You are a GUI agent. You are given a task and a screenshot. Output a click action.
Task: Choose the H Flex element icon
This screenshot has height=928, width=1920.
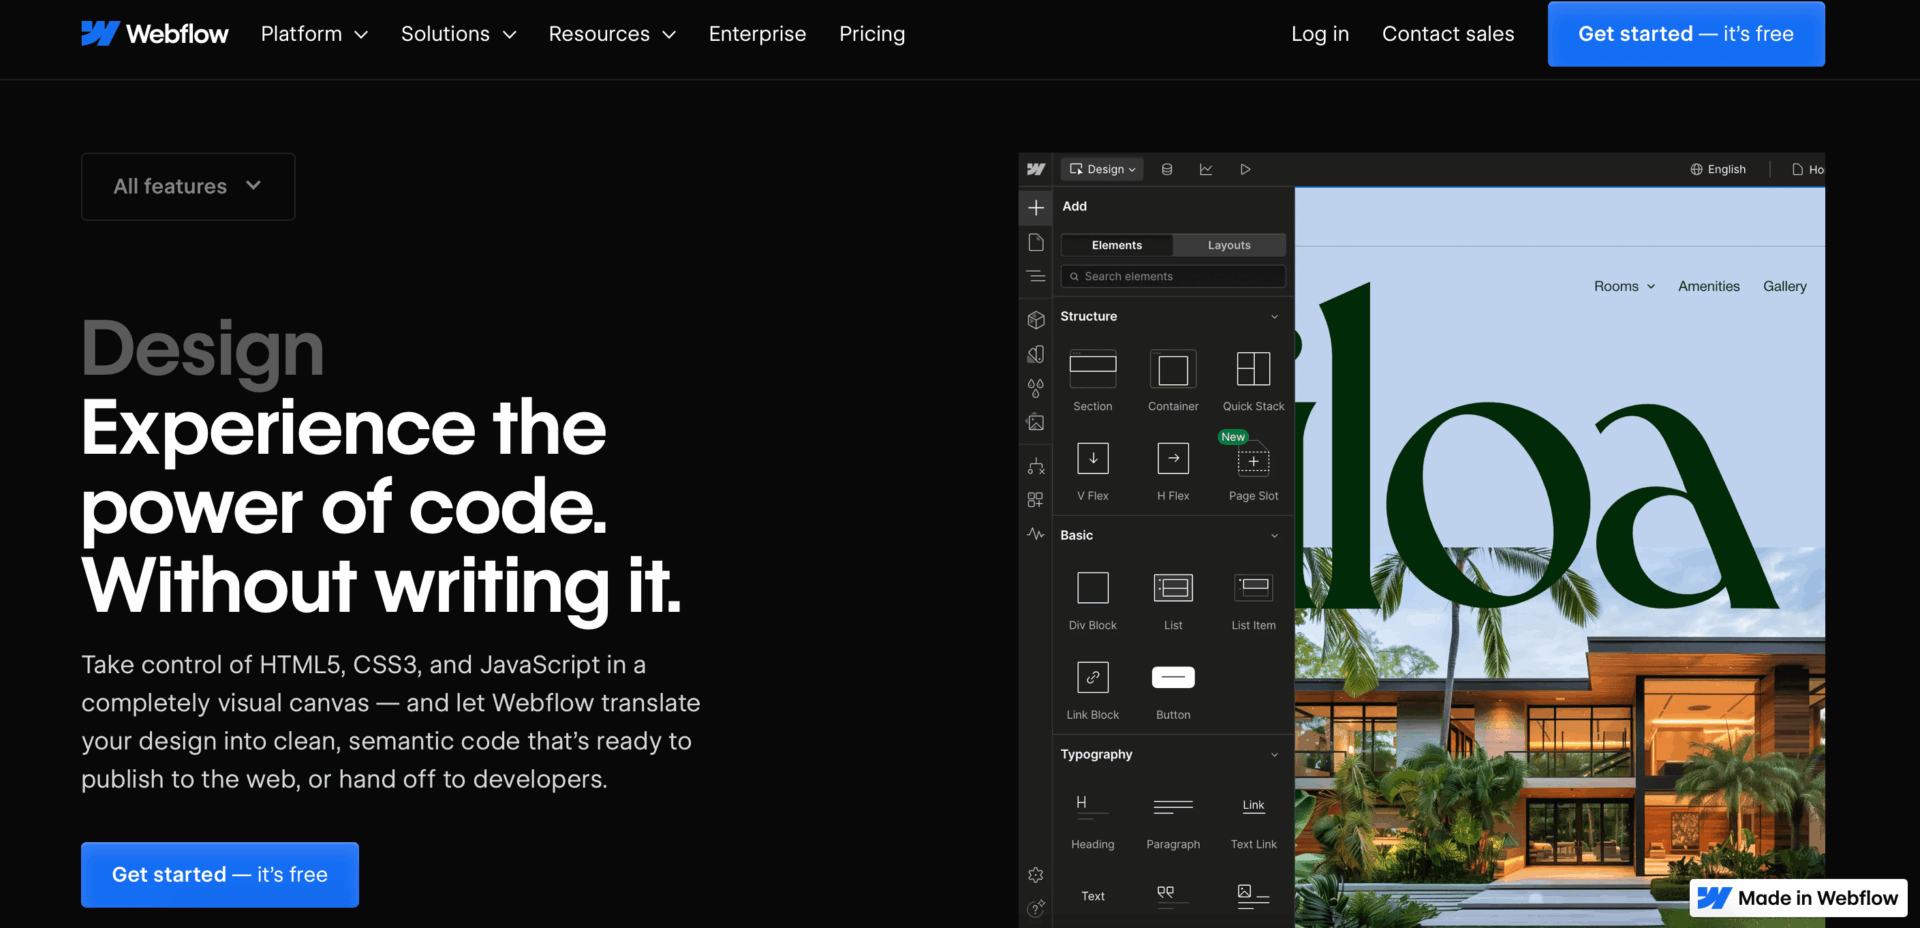pyautogui.click(x=1172, y=458)
